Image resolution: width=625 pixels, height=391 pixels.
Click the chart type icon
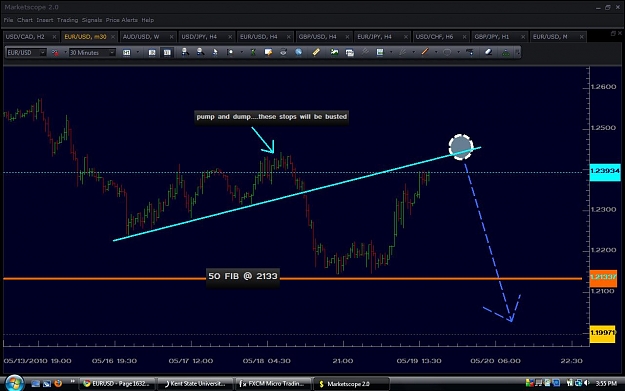126,53
